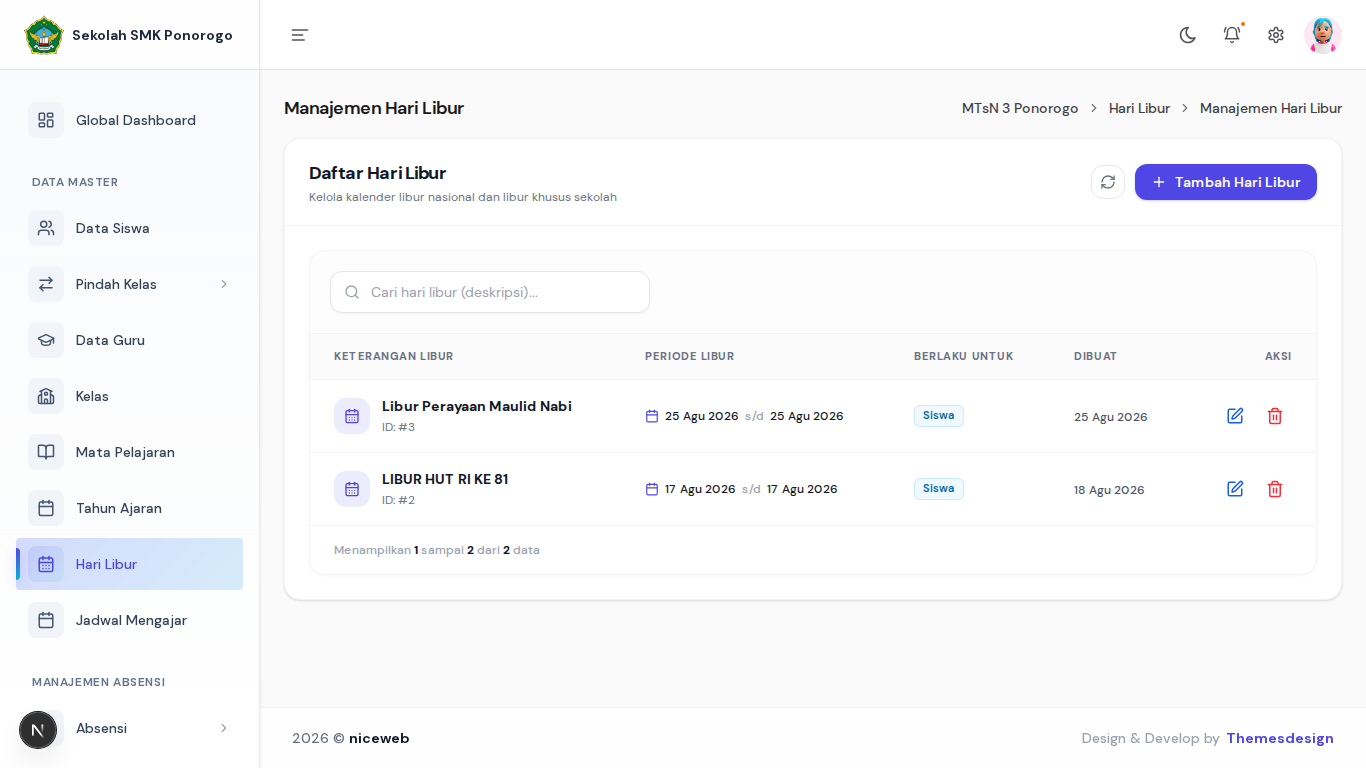Expand the Absensi submenu chevron
The height and width of the screenshot is (768, 1366).
pyautogui.click(x=224, y=728)
